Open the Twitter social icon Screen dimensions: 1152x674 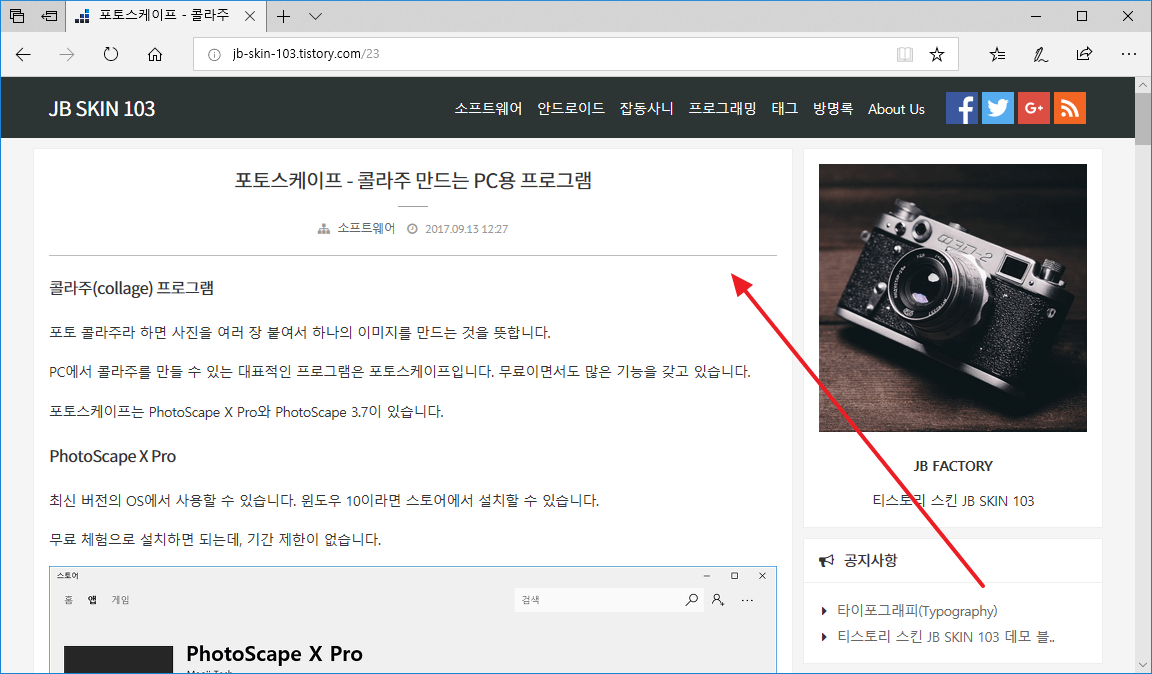998,108
